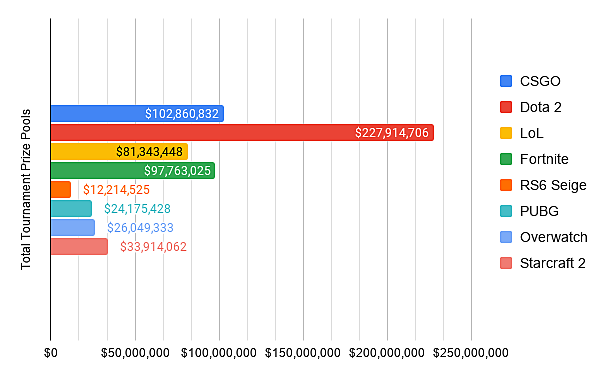Click the $26,049,333 Overwatch data label
This screenshot has width=600, height=379.
coord(140,228)
